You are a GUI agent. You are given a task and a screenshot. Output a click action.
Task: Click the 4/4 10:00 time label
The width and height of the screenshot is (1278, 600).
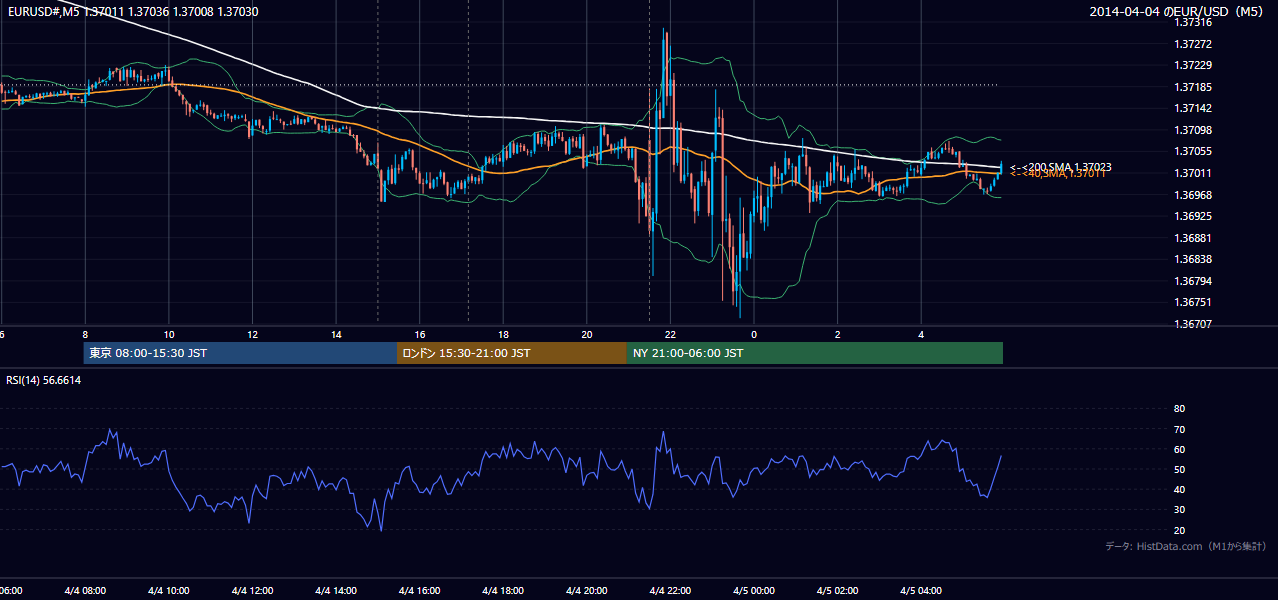(169, 590)
